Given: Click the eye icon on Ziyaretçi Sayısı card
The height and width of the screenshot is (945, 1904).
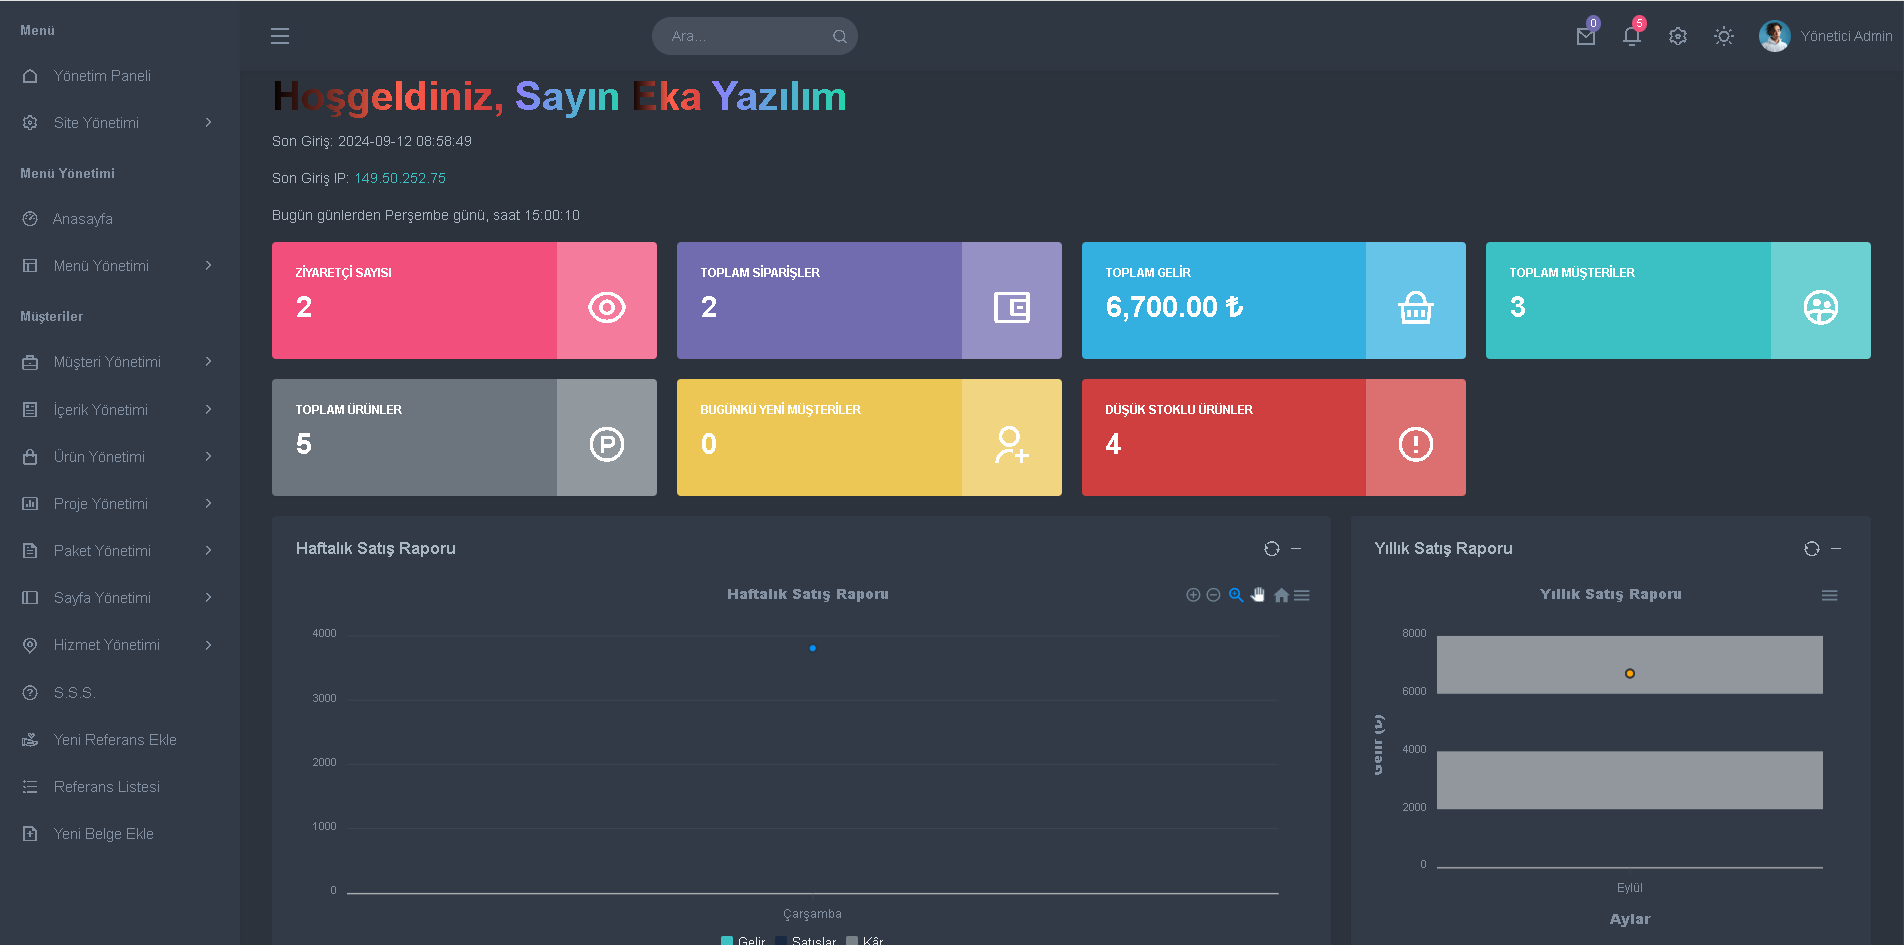Looking at the screenshot, I should tap(607, 307).
